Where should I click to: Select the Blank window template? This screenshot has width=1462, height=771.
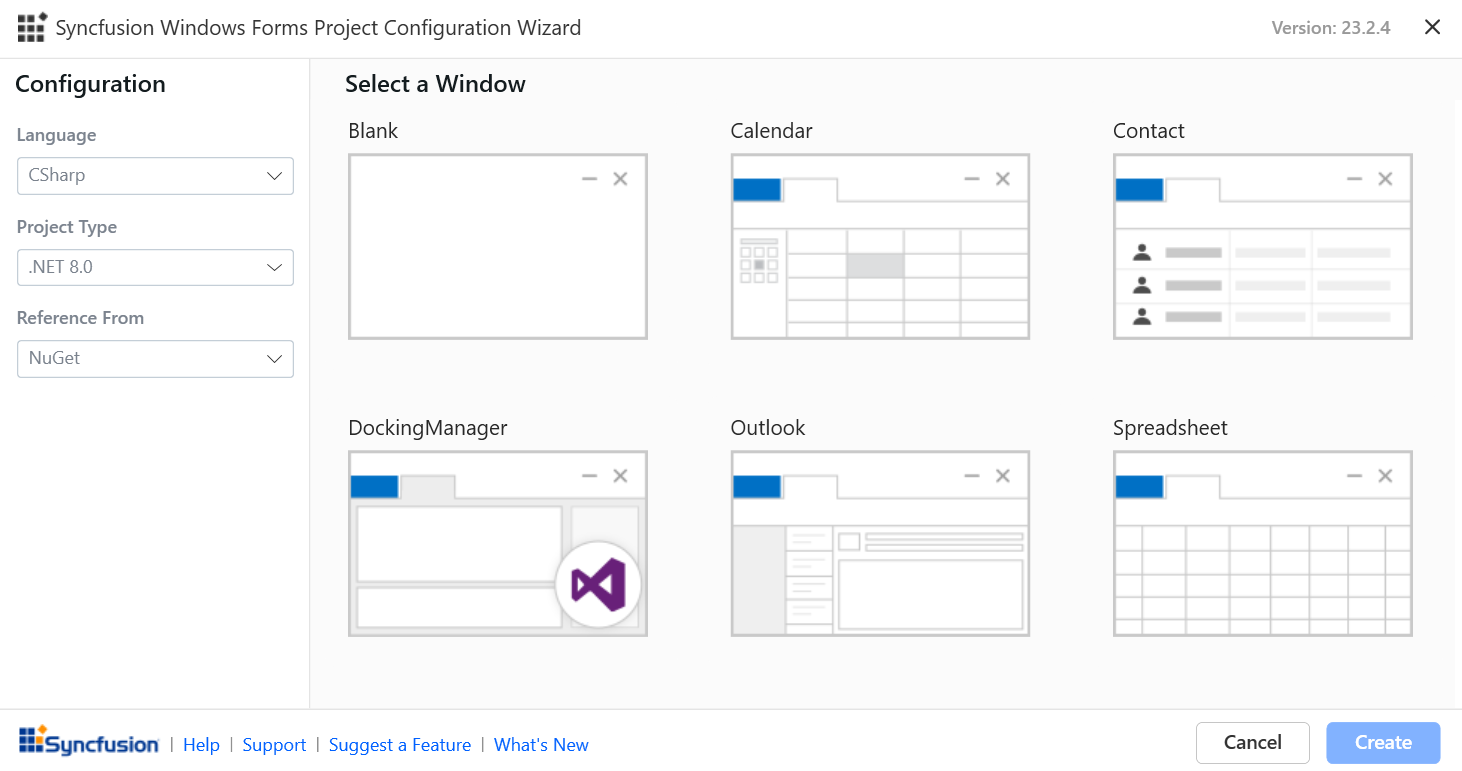click(x=497, y=247)
